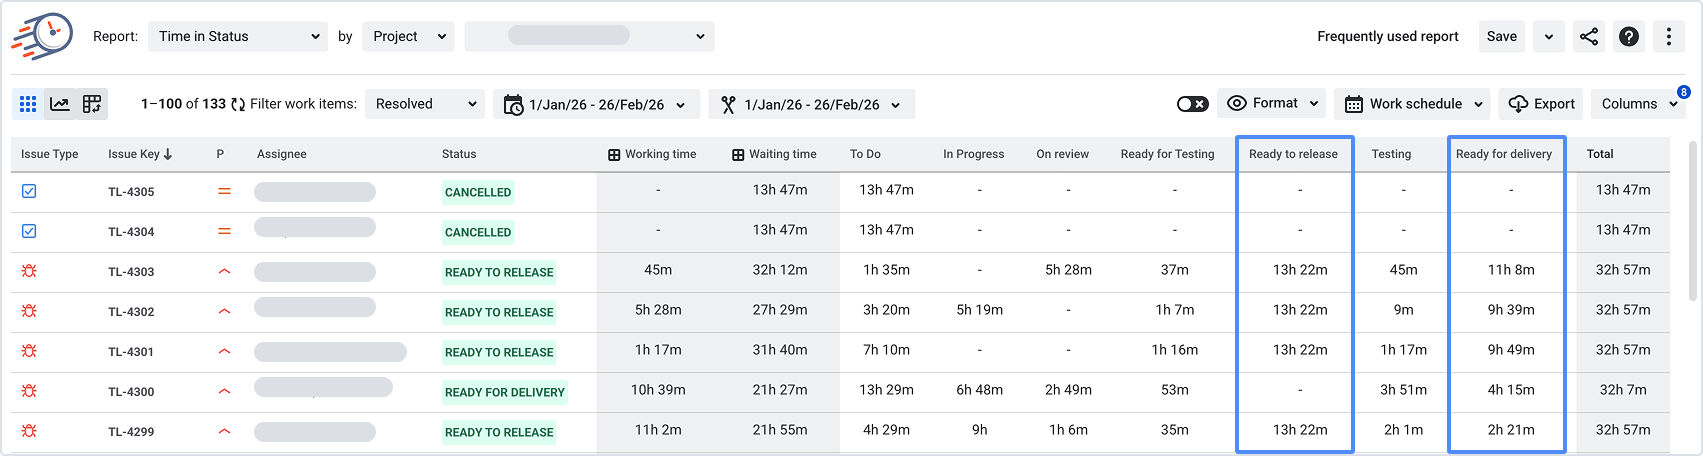Expand the arrow next to Save
This screenshot has height=456, width=1703.
click(1549, 37)
